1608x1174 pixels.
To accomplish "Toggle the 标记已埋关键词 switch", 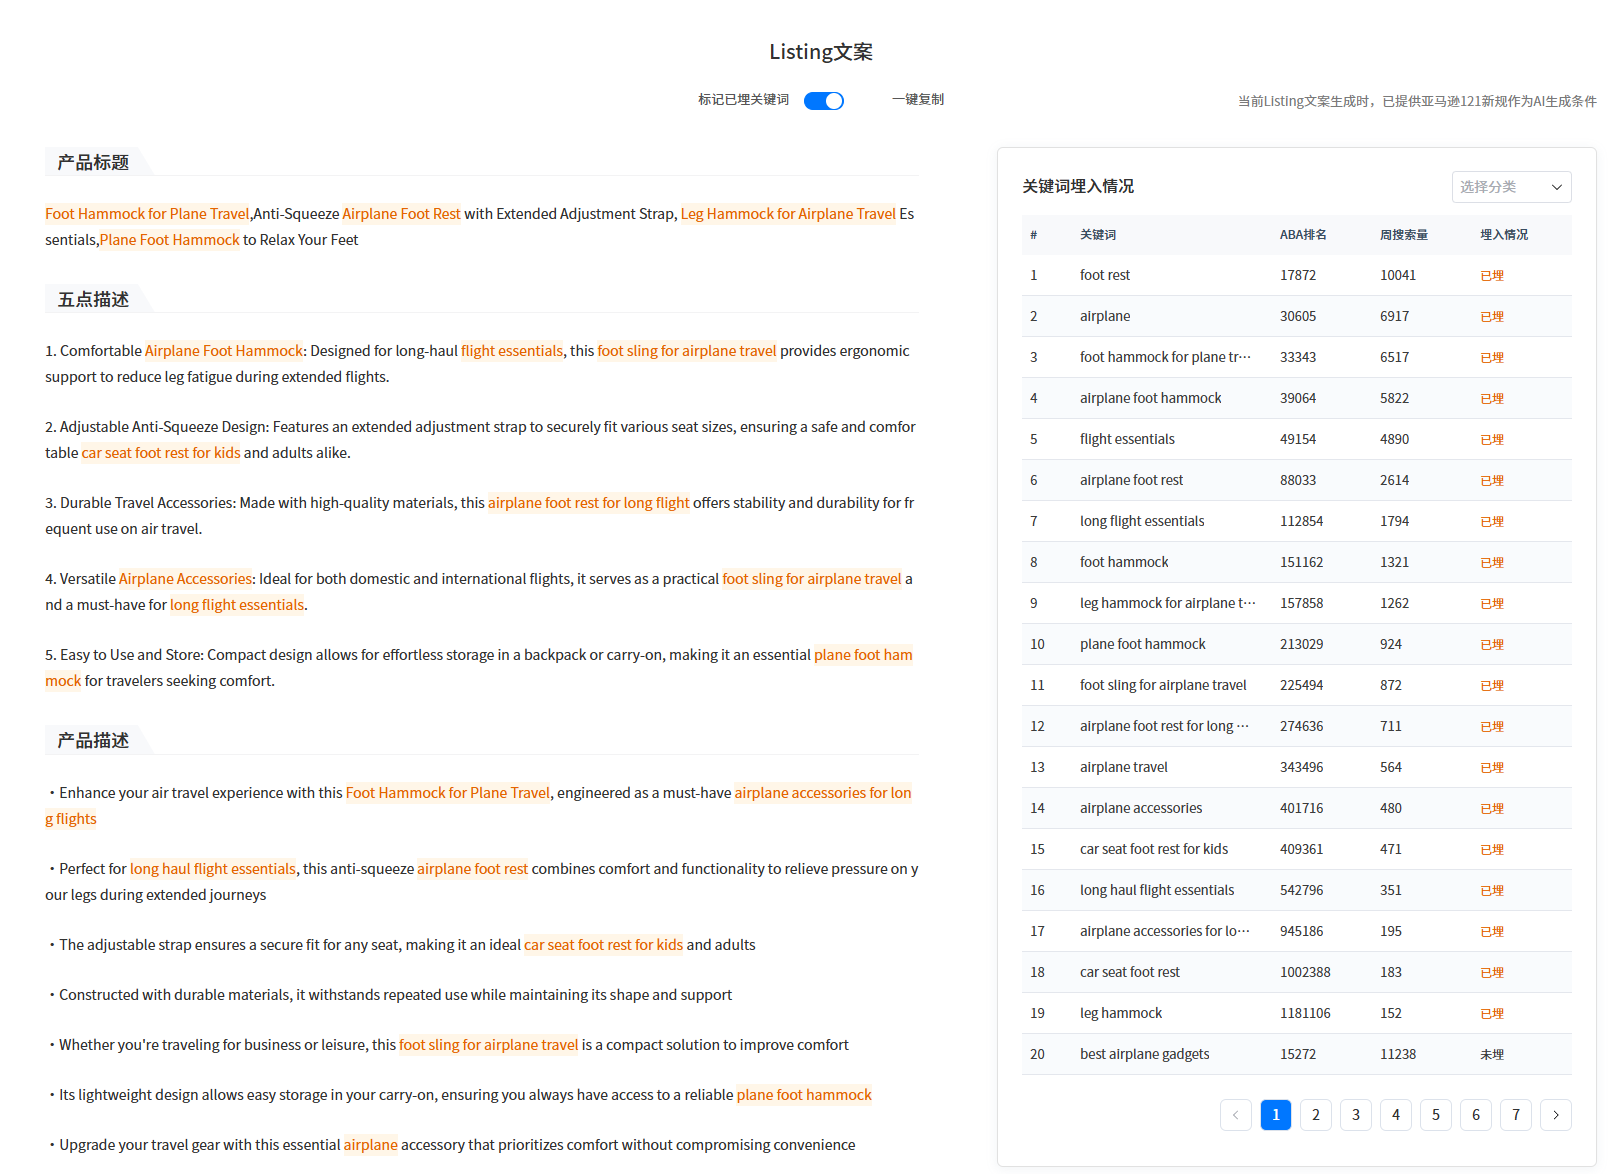I will click(824, 101).
